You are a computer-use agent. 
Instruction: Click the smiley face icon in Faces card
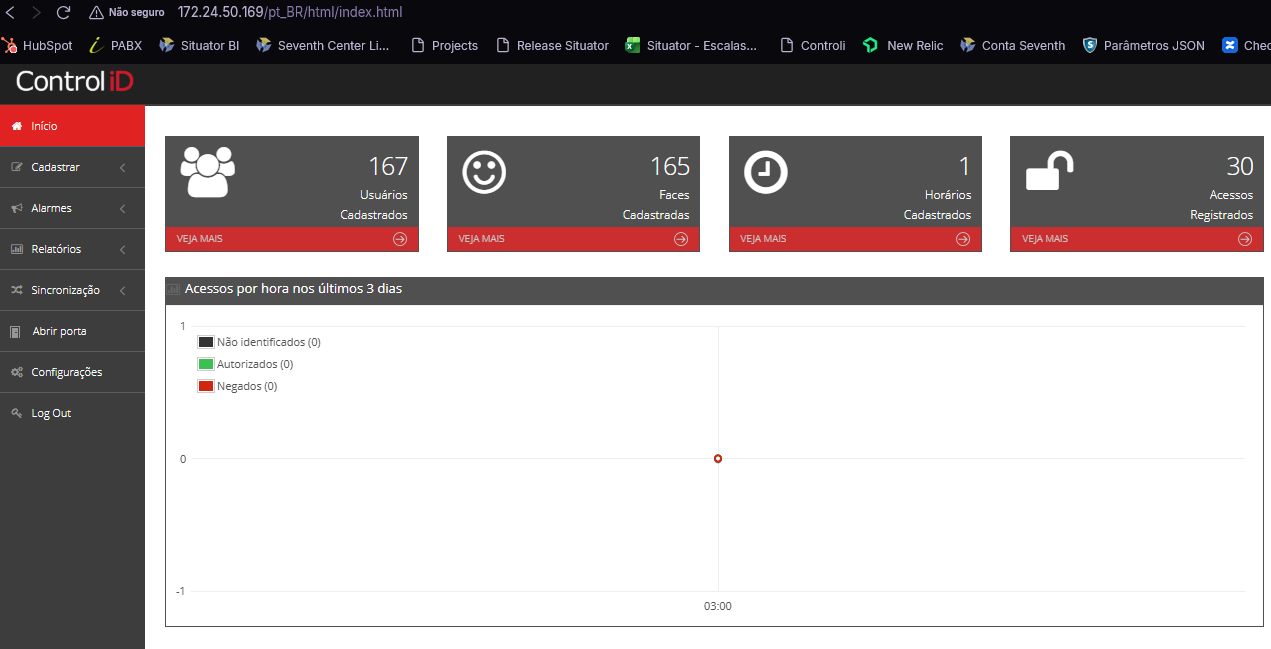(484, 172)
